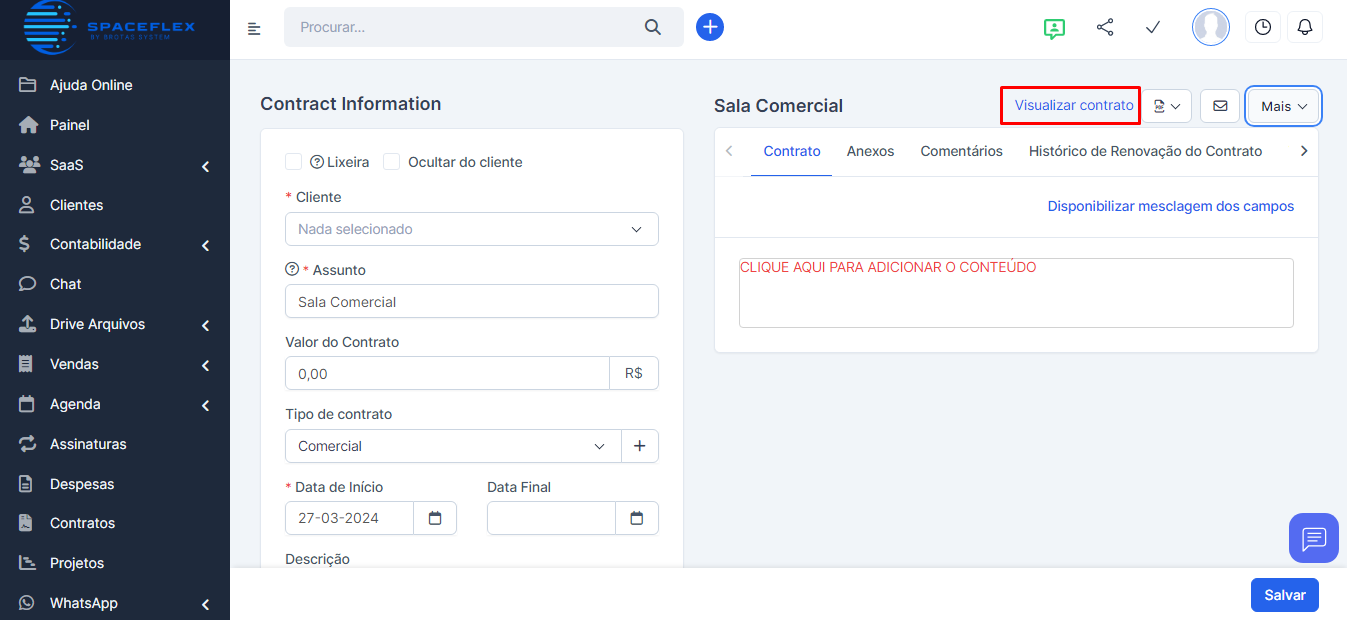Open the Mais dropdown button
Image resolution: width=1347 pixels, height=620 pixels.
[1283, 106]
